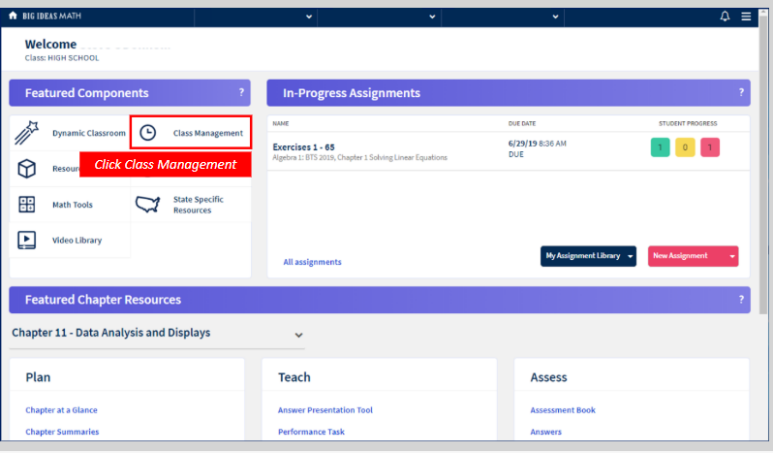This screenshot has width=773, height=453.
Task: Click the Resources cube icon
Action: 27,169
